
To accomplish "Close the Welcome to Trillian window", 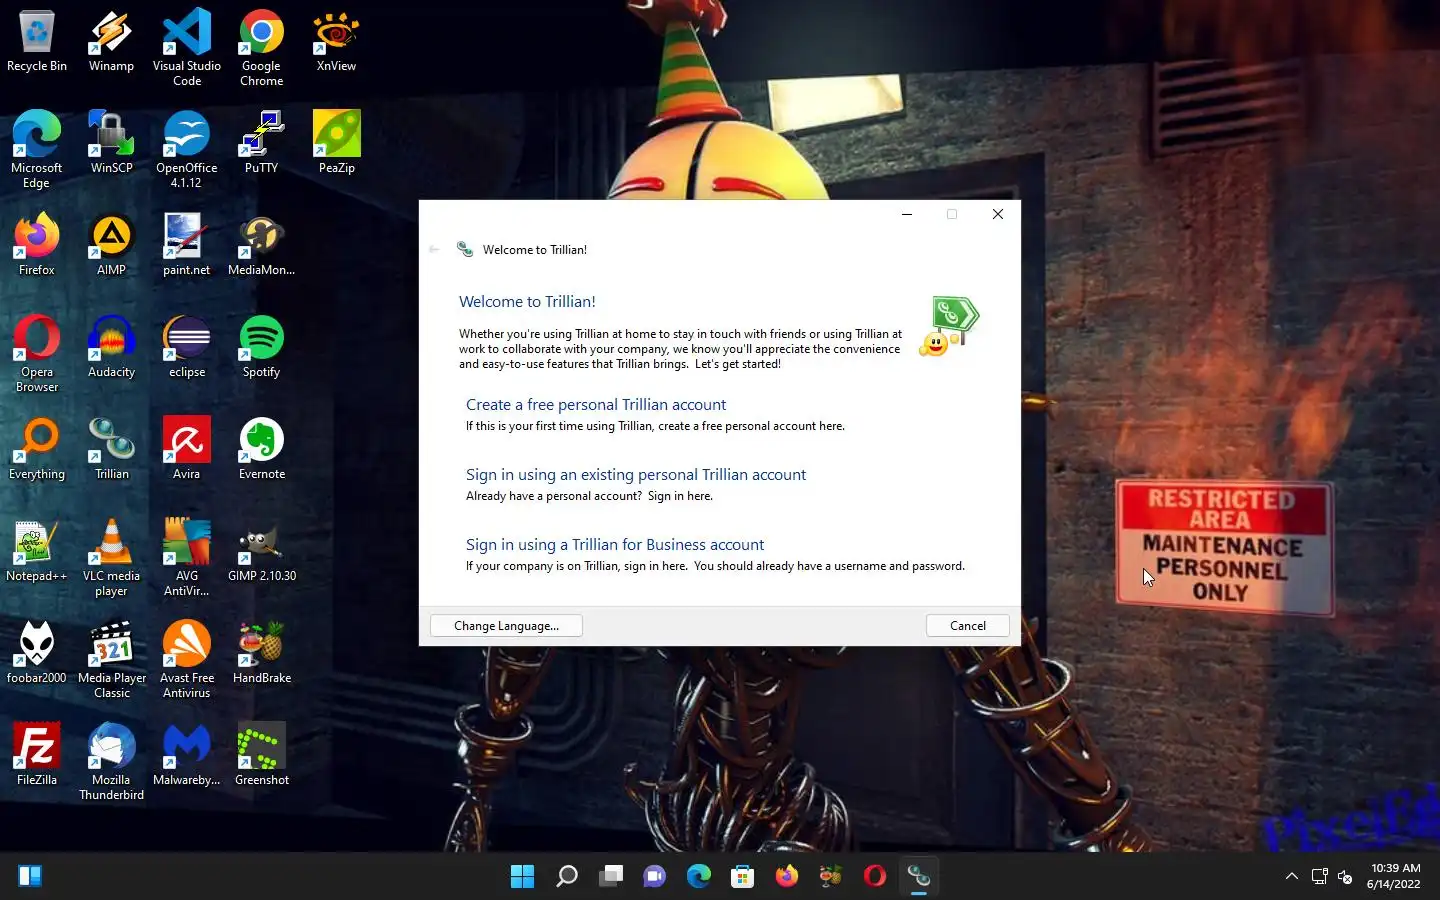I will (997, 214).
